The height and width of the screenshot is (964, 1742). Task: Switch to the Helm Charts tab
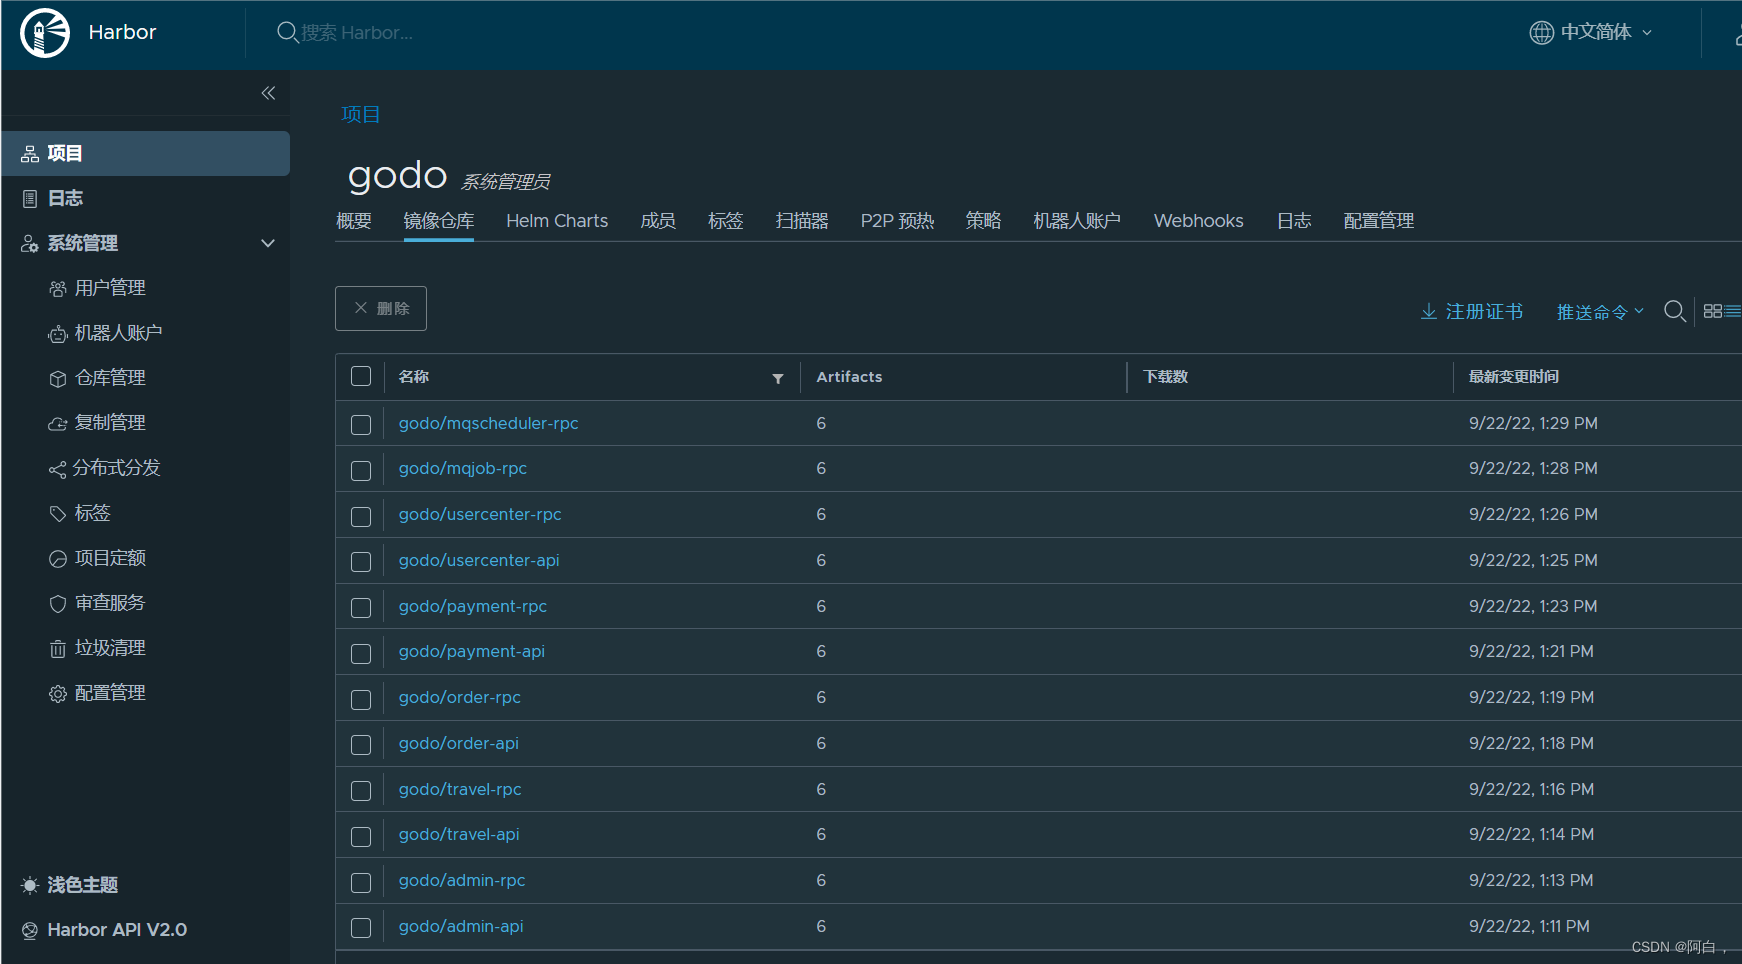(x=557, y=221)
